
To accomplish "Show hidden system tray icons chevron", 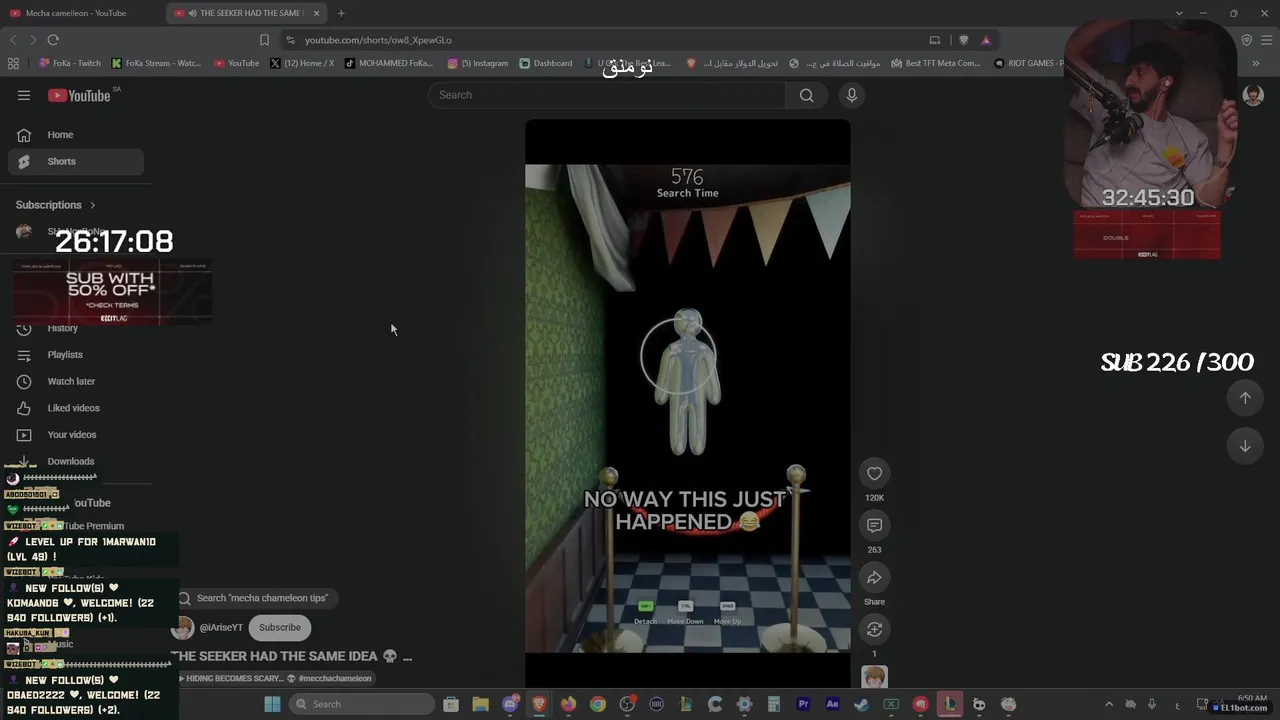I will [x=1108, y=704].
